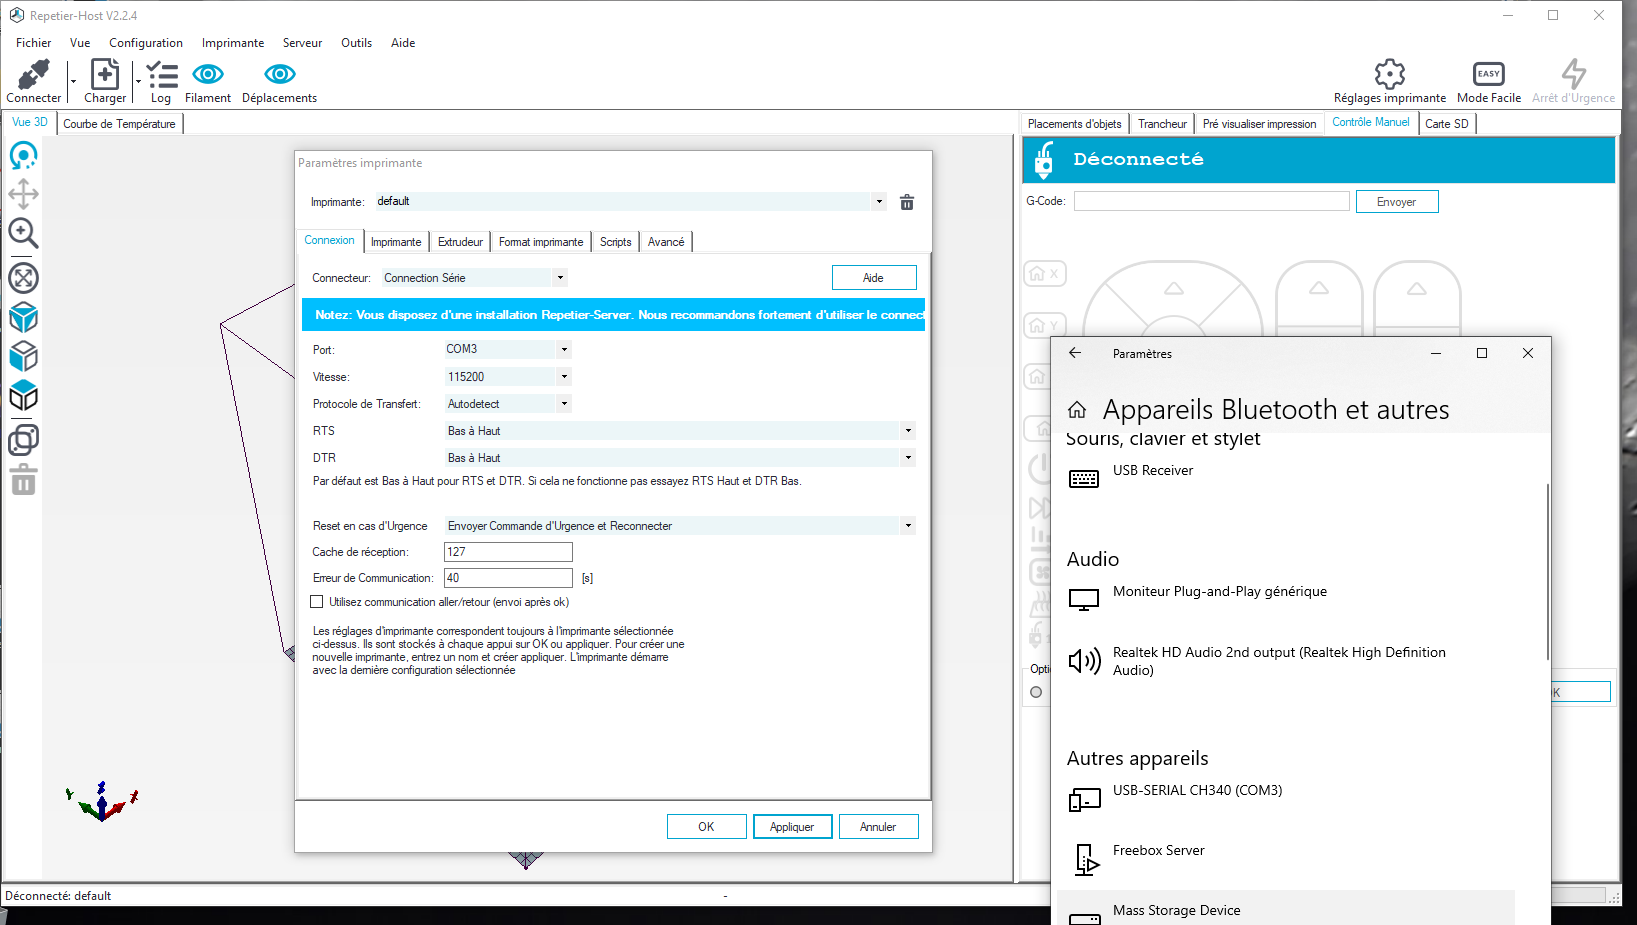
Task: Switch to Extrudeur tab
Action: click(x=460, y=242)
